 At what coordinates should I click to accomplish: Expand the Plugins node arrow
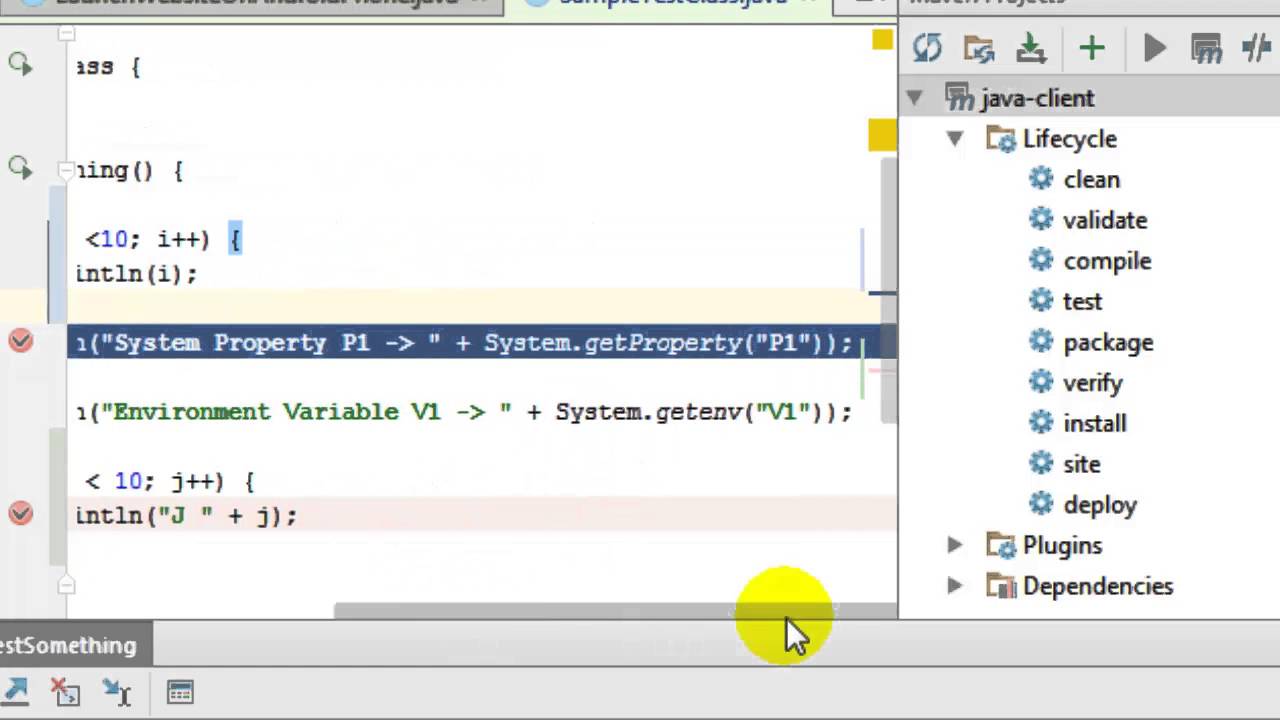(x=955, y=545)
